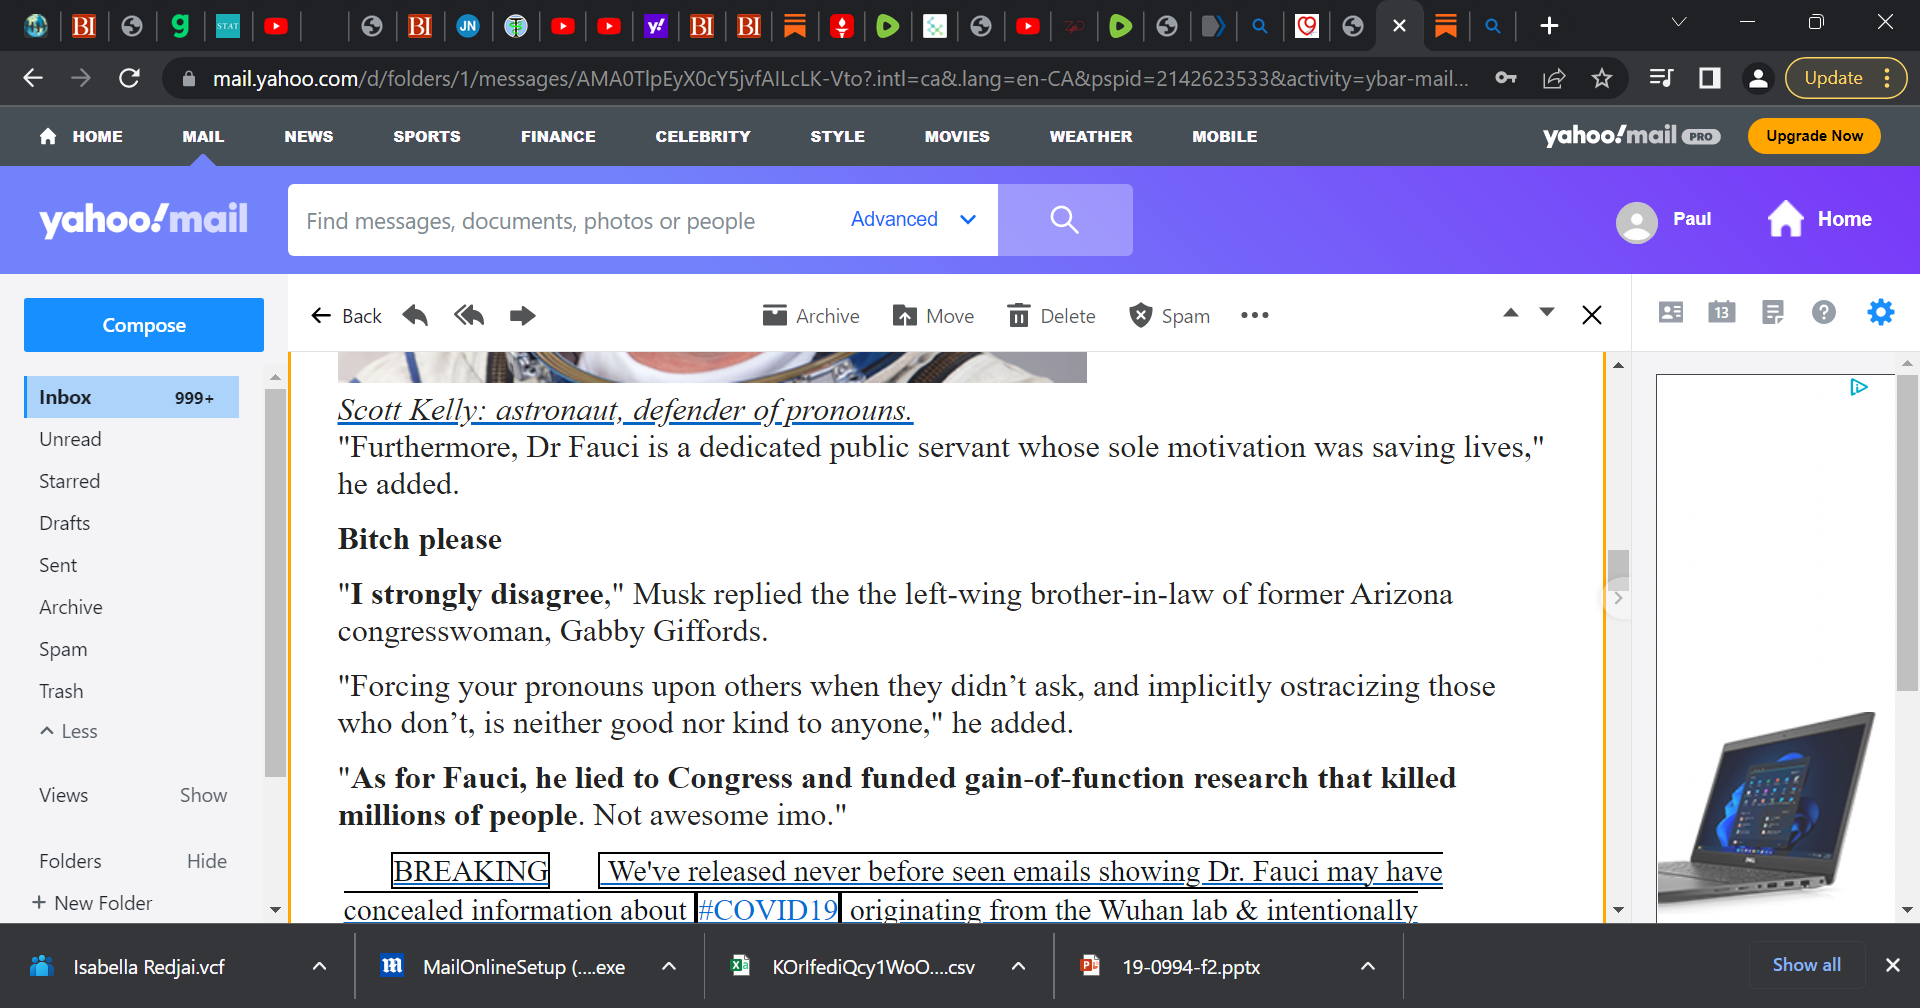Screen dimensions: 1920x1008
Task: Expand options for 19-0994-f2.pptx download
Action: [1367, 966]
